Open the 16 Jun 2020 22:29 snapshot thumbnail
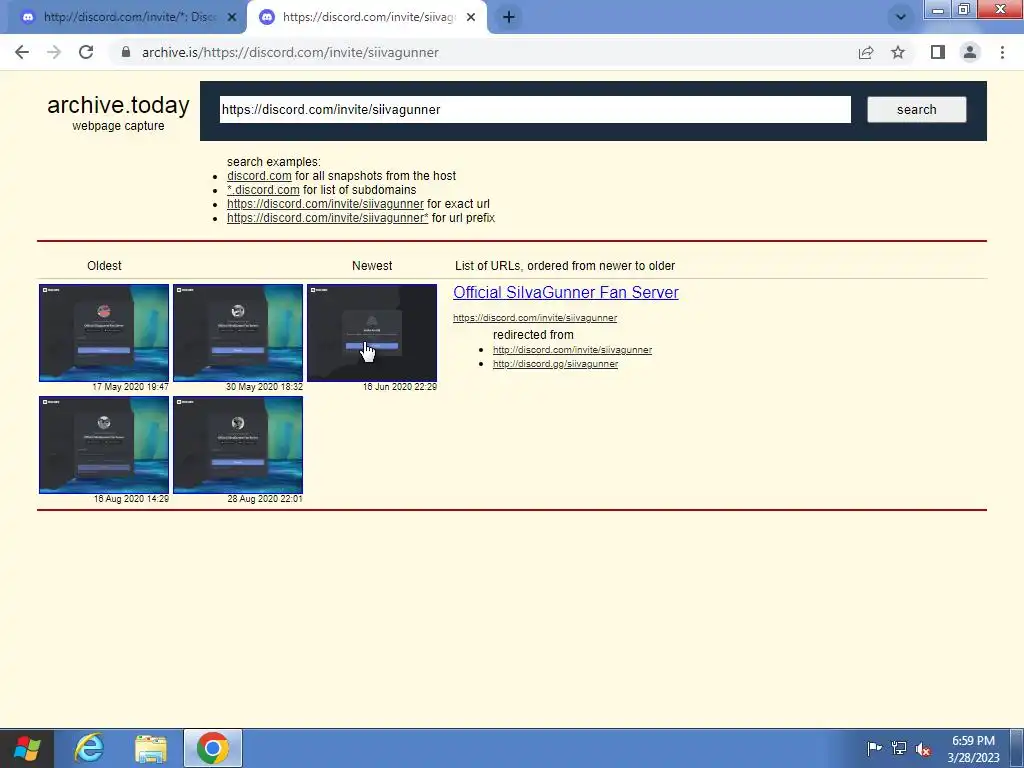The height and width of the screenshot is (768, 1024). click(372, 333)
